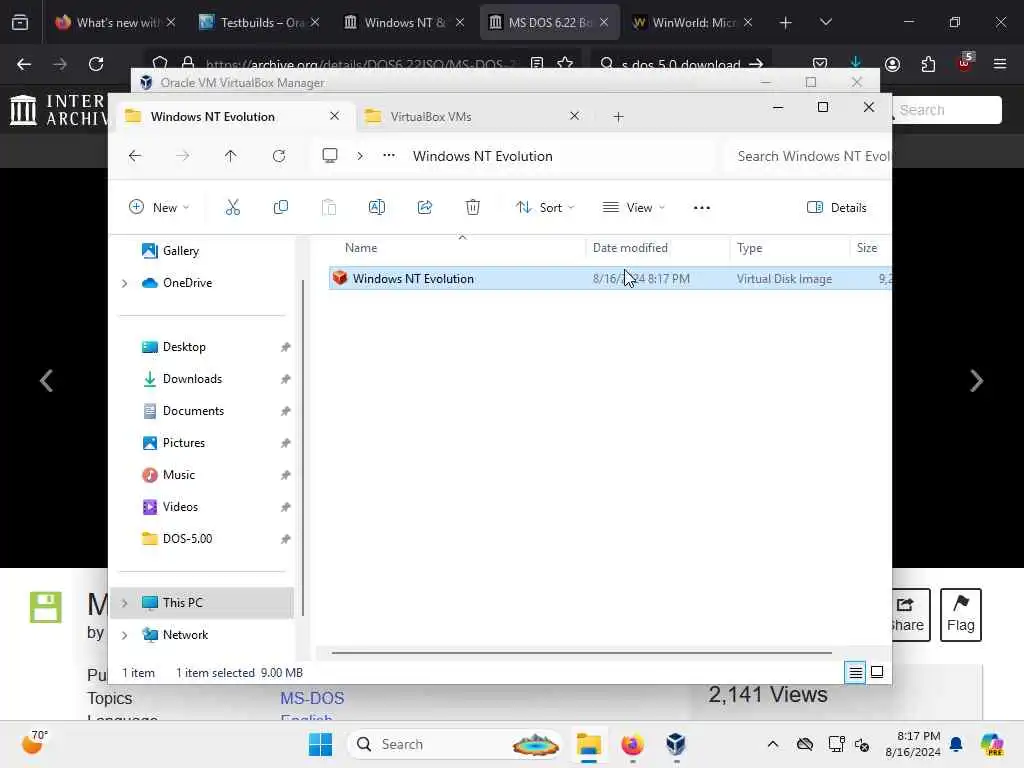Go up one folder level in Explorer

pos(231,156)
